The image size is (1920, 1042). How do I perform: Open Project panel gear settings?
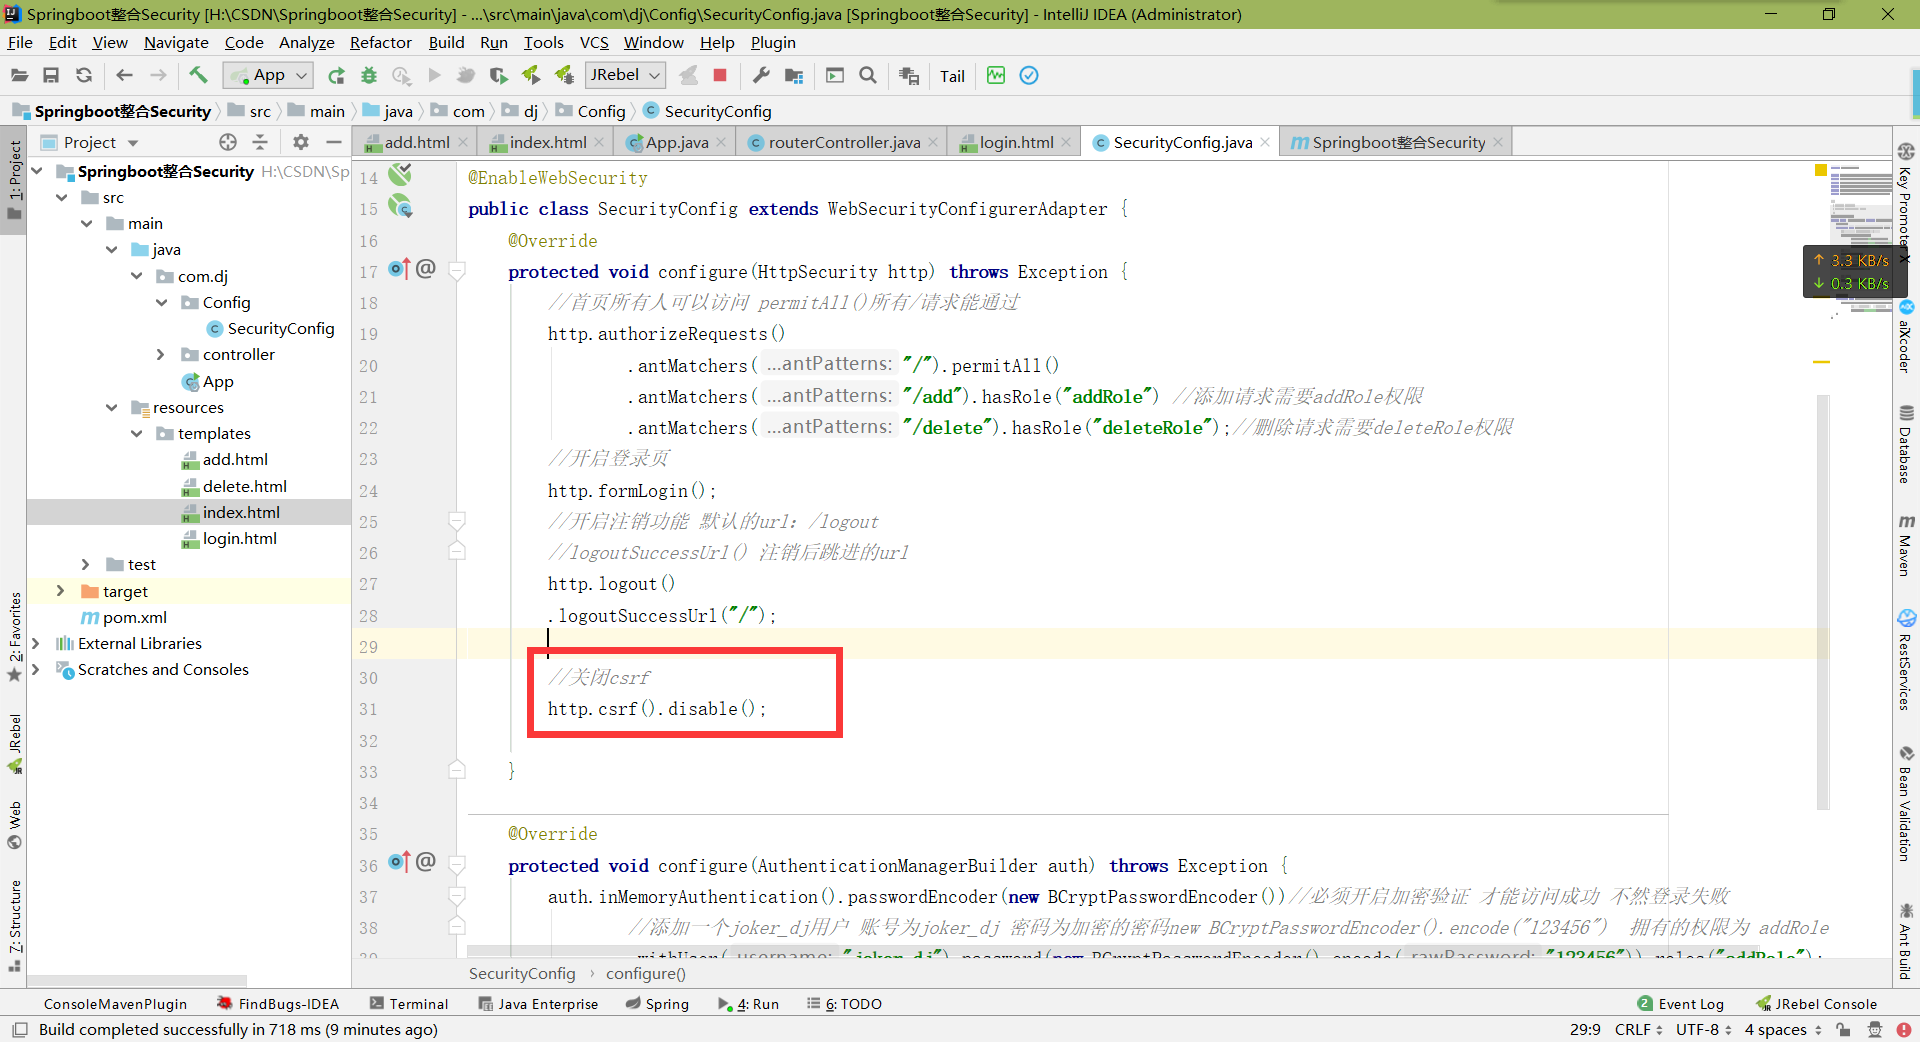click(x=301, y=142)
